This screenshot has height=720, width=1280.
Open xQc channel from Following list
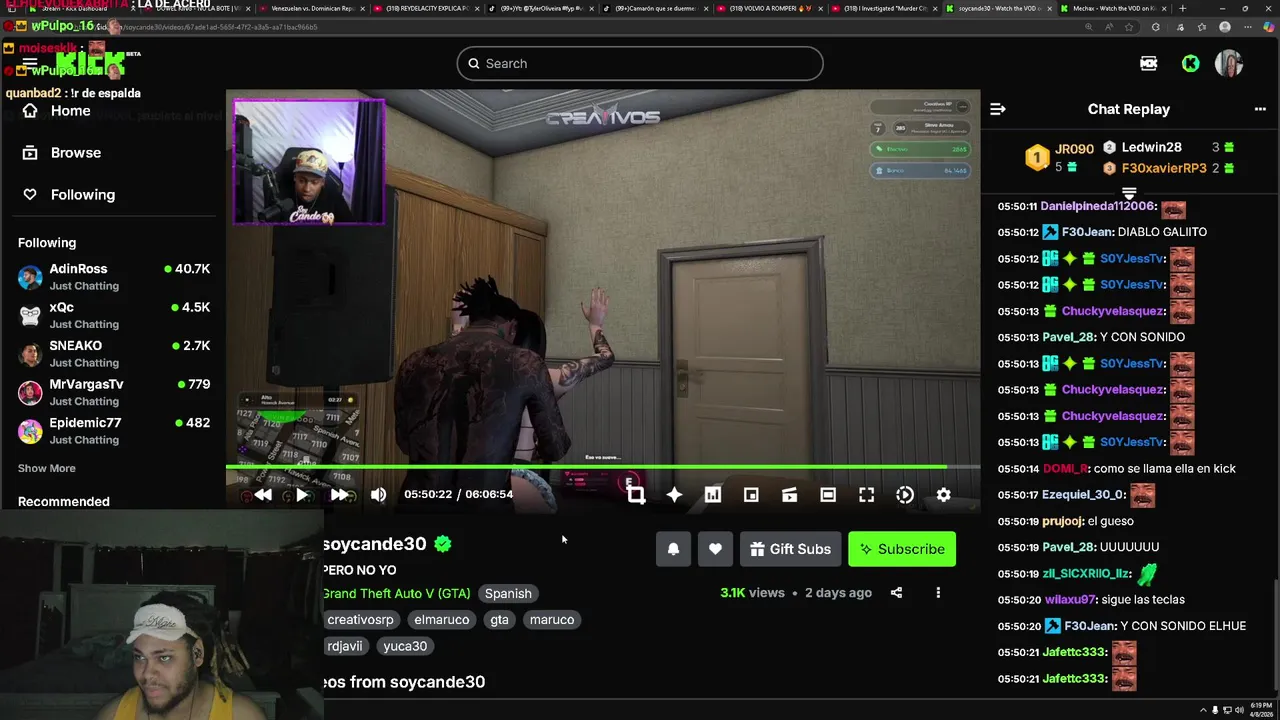click(113, 315)
